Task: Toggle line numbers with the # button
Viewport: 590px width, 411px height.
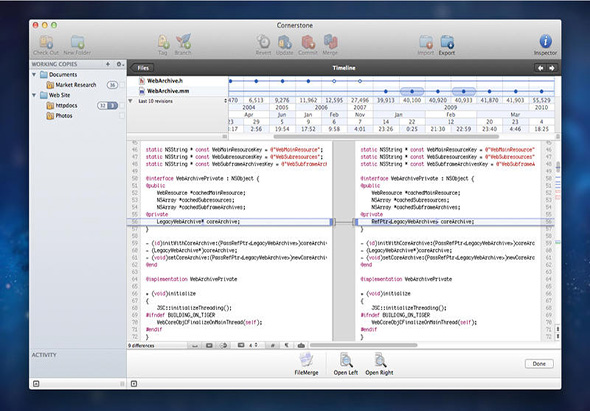Action: 272,346
